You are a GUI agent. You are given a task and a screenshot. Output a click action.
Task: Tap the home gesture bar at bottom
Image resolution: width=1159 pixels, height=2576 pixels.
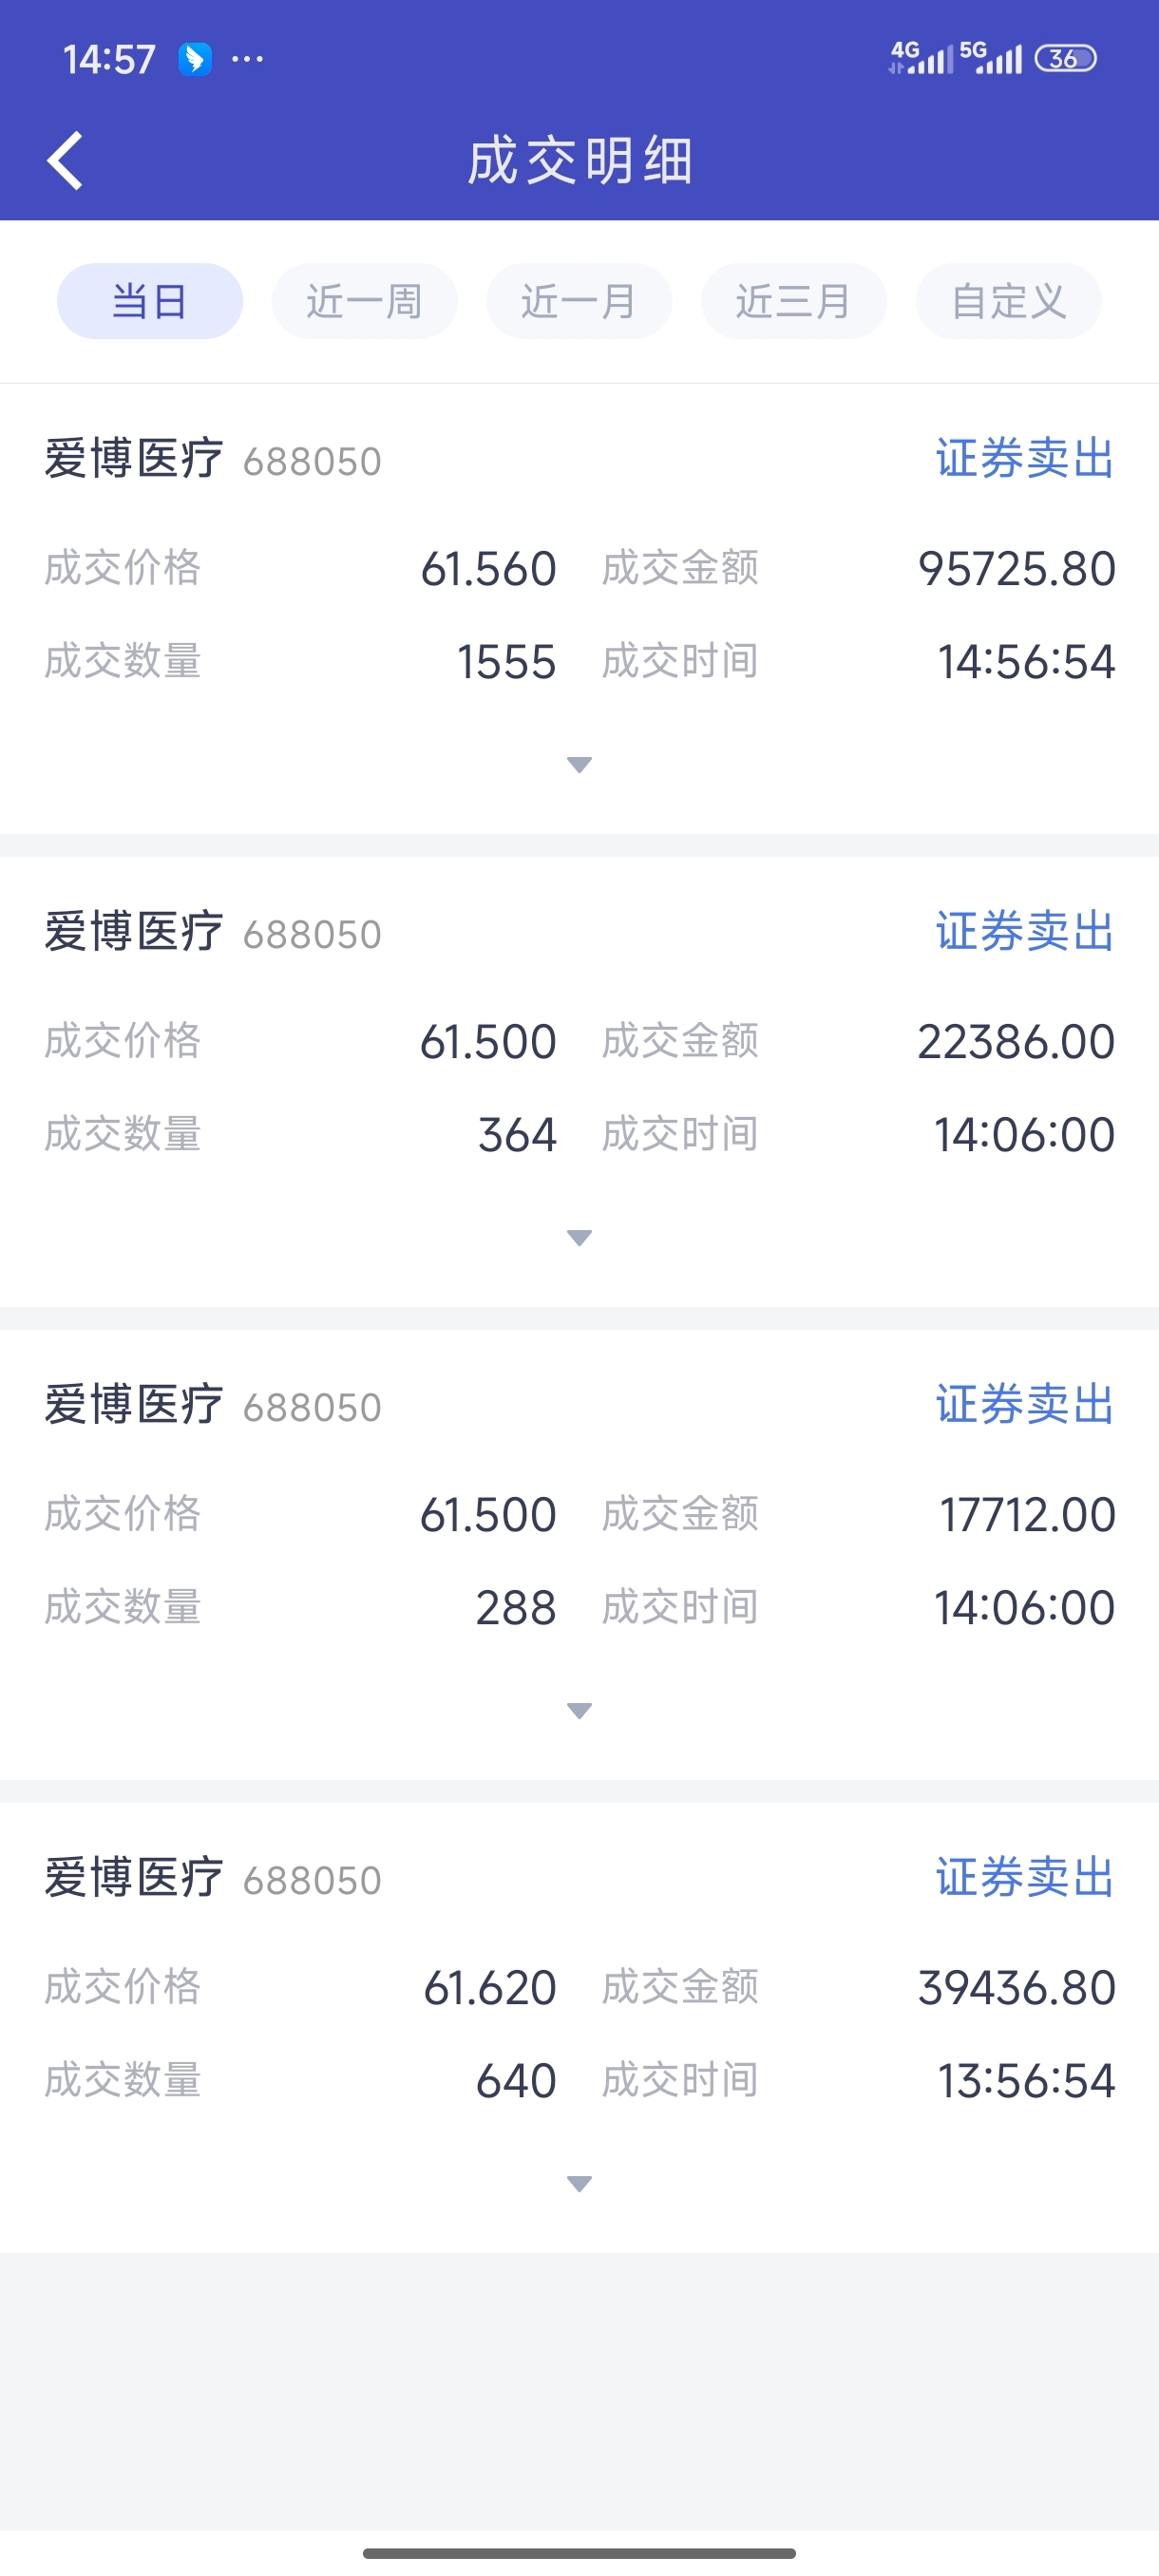(579, 2553)
